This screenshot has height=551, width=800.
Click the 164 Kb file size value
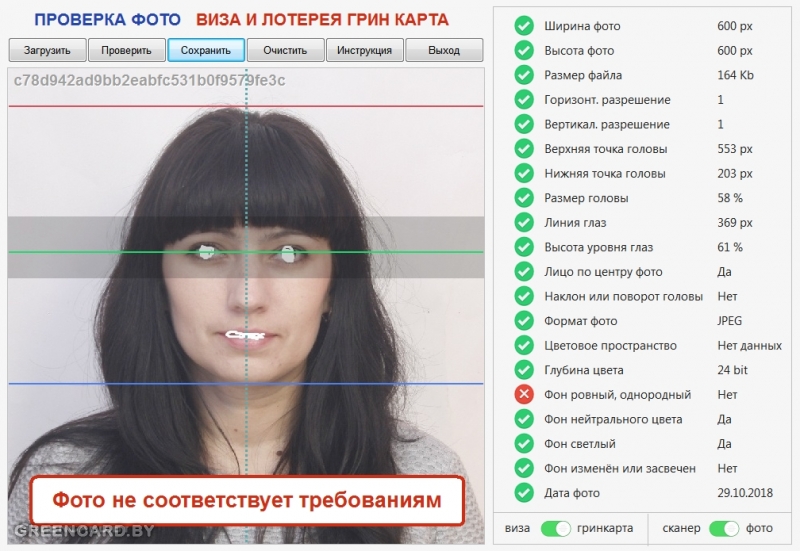735,75
